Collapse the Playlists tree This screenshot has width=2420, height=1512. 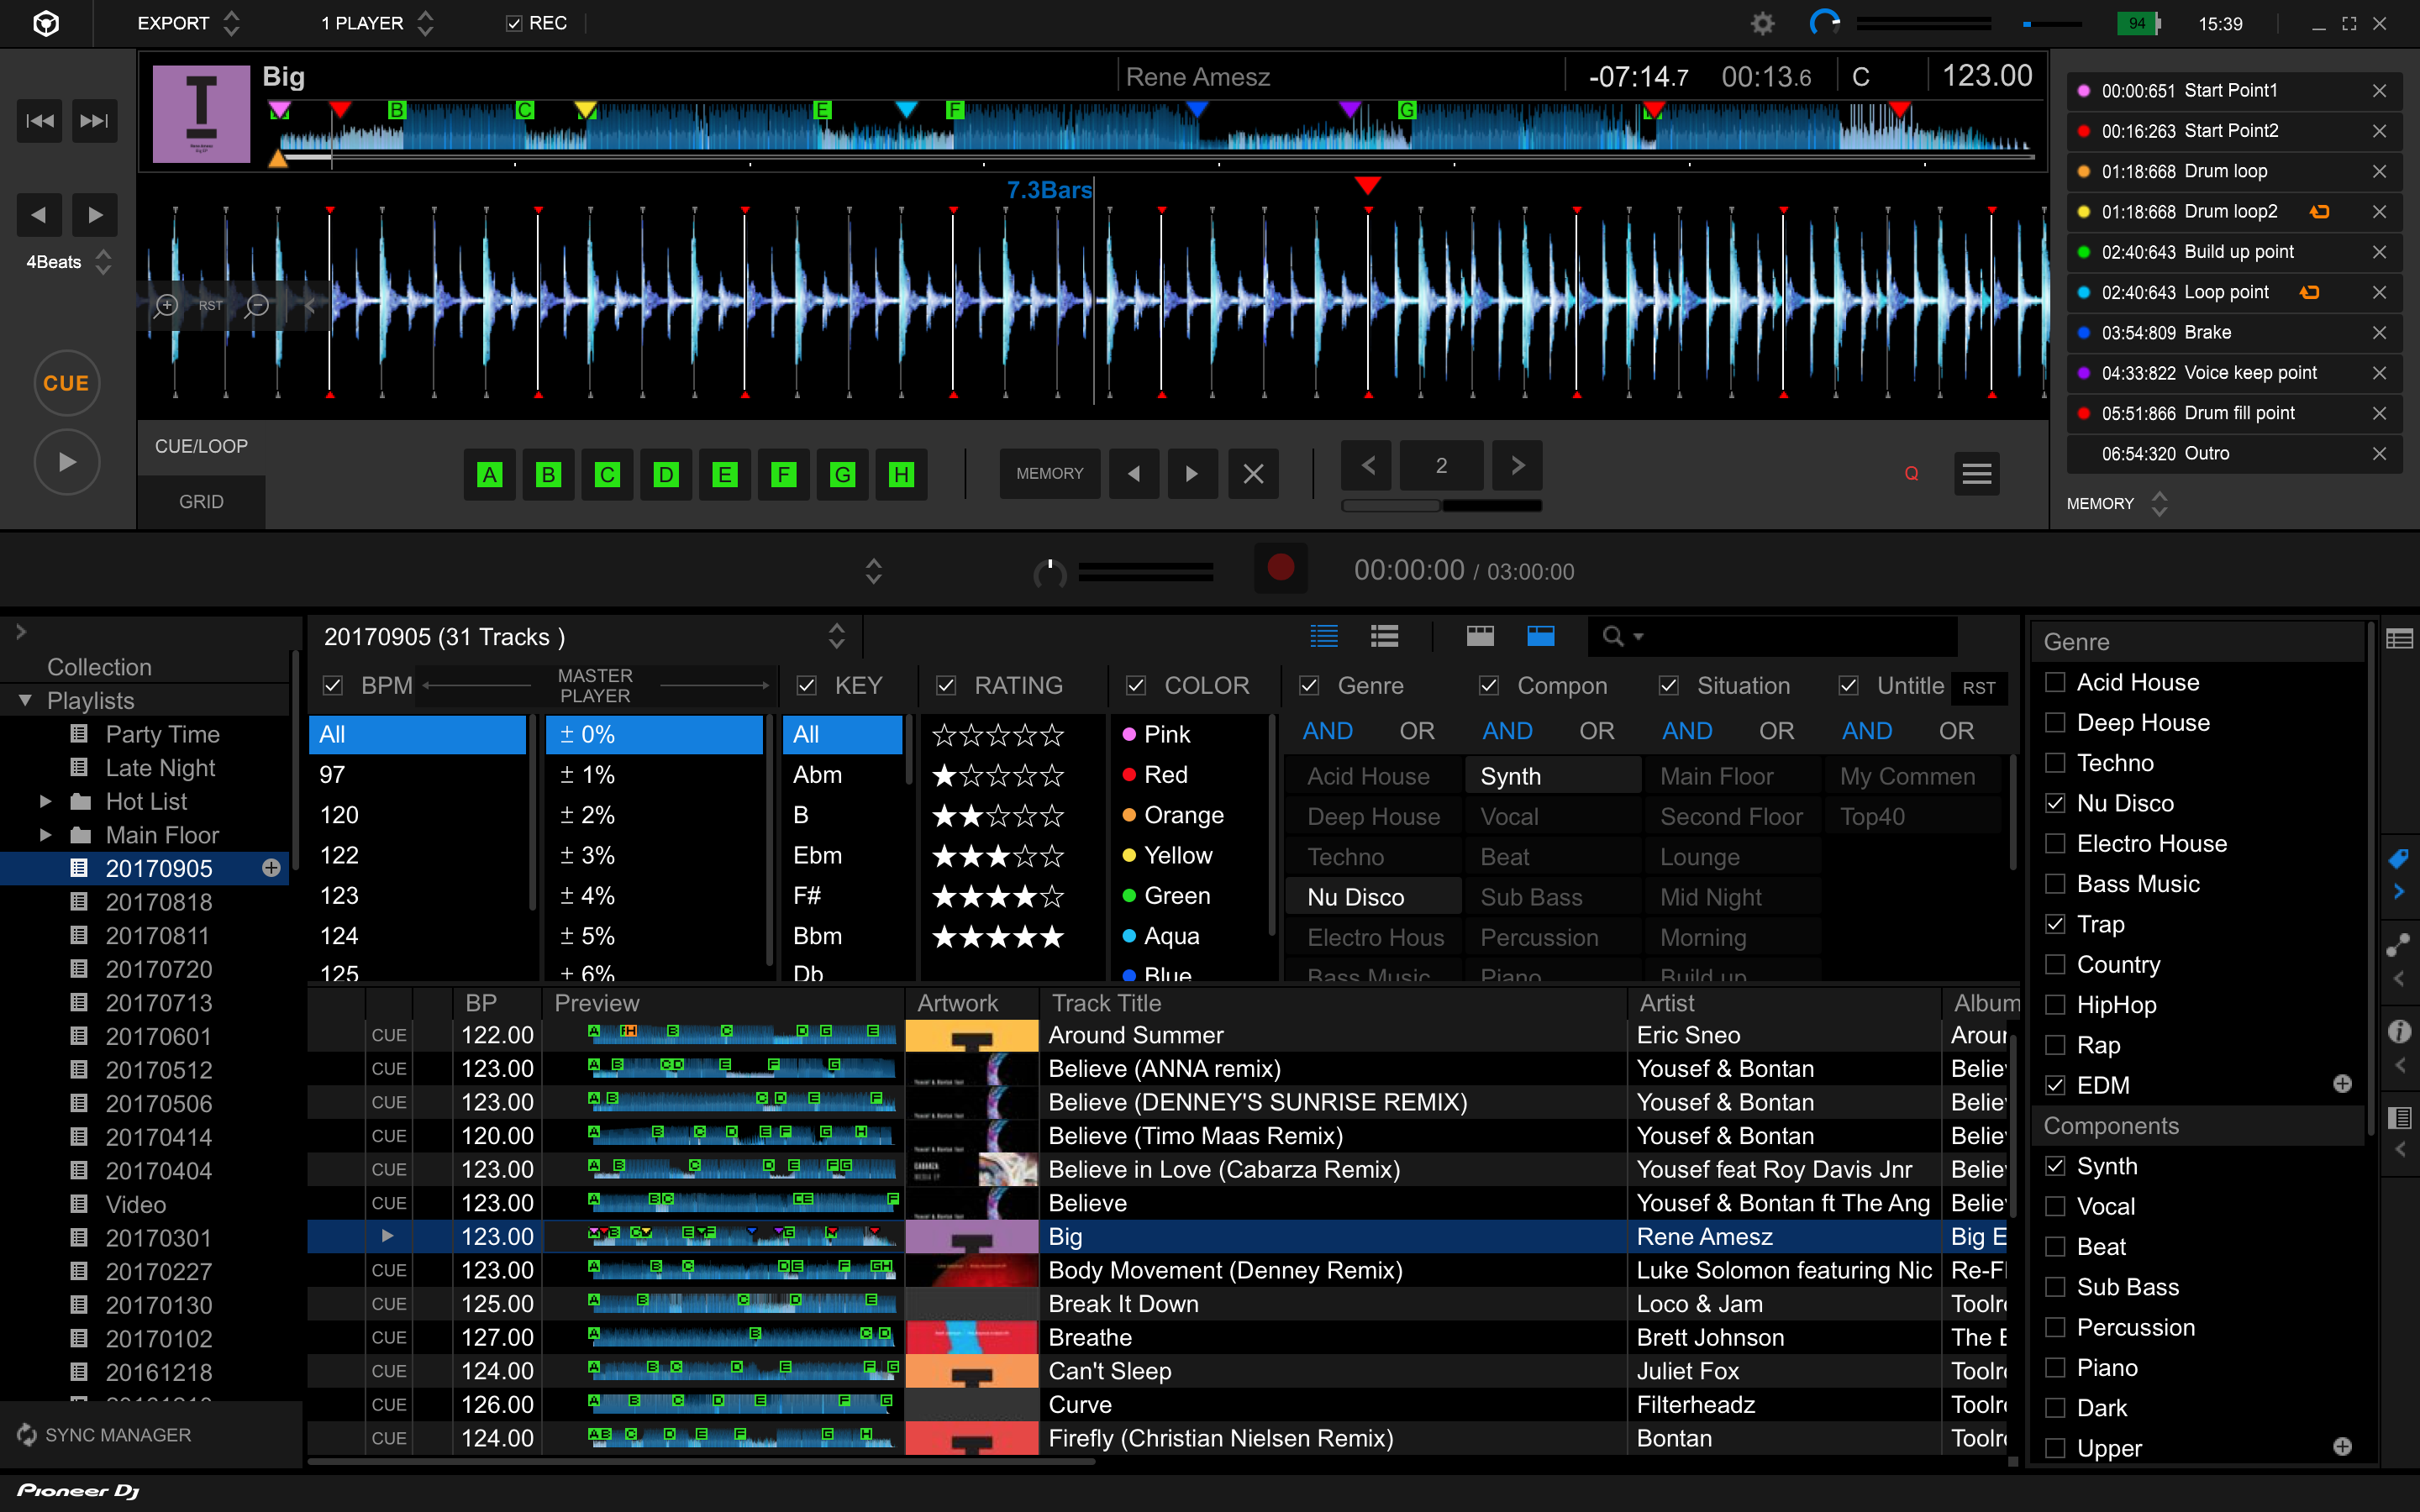25,700
